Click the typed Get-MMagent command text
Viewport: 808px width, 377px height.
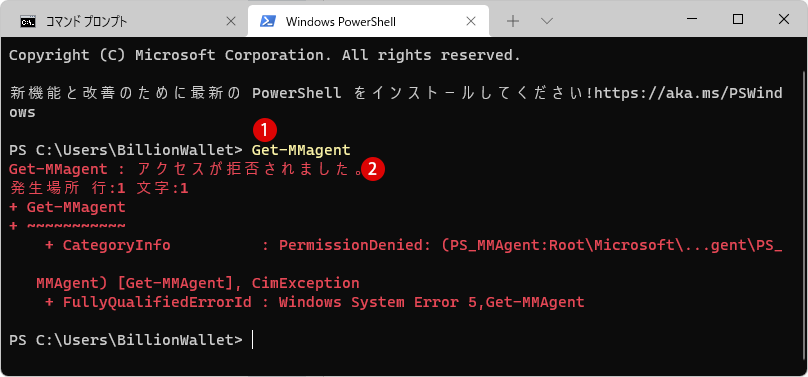(x=301, y=150)
